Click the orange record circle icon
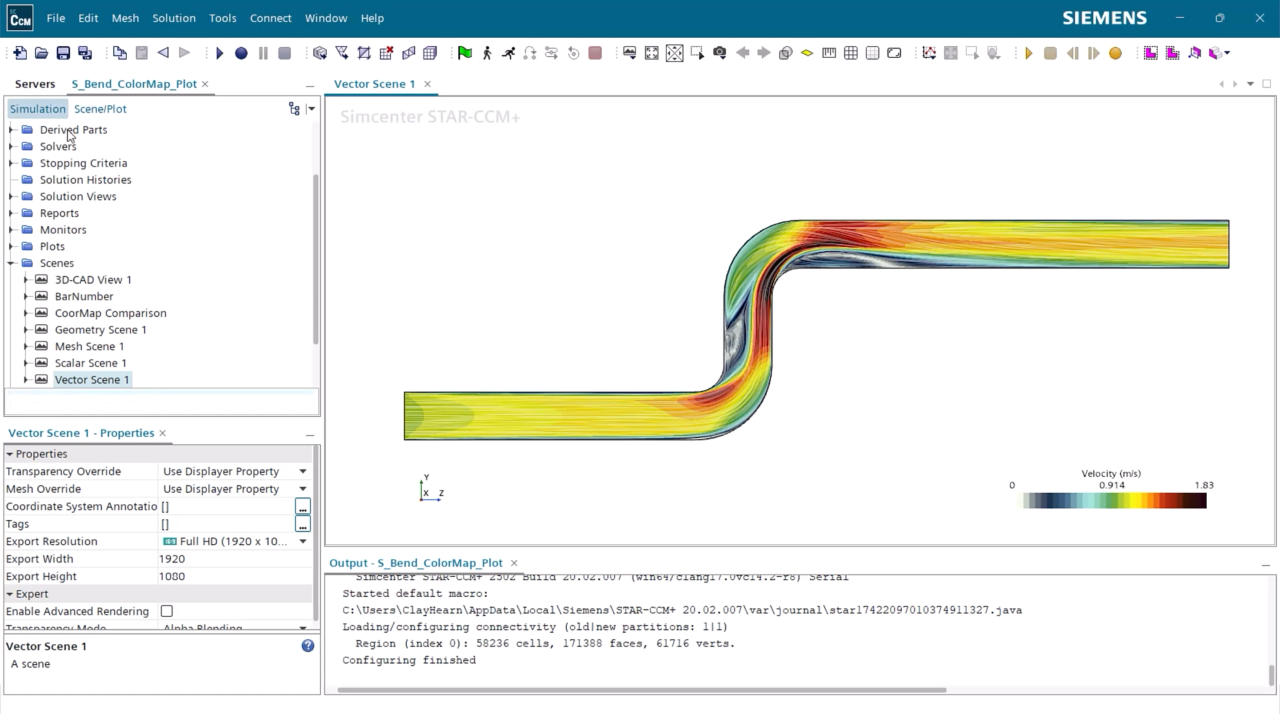 click(1115, 53)
